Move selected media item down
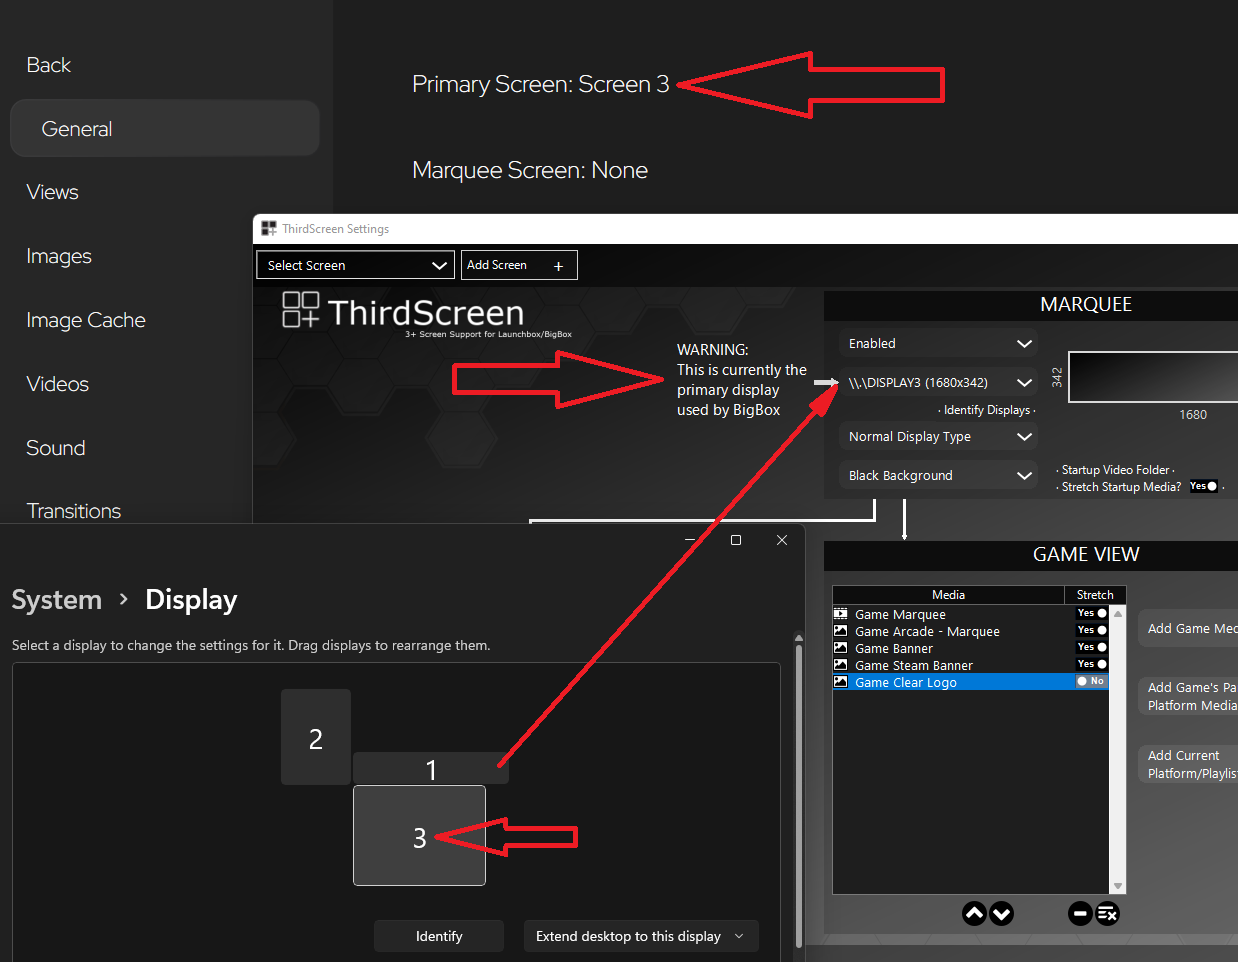 tap(1001, 913)
